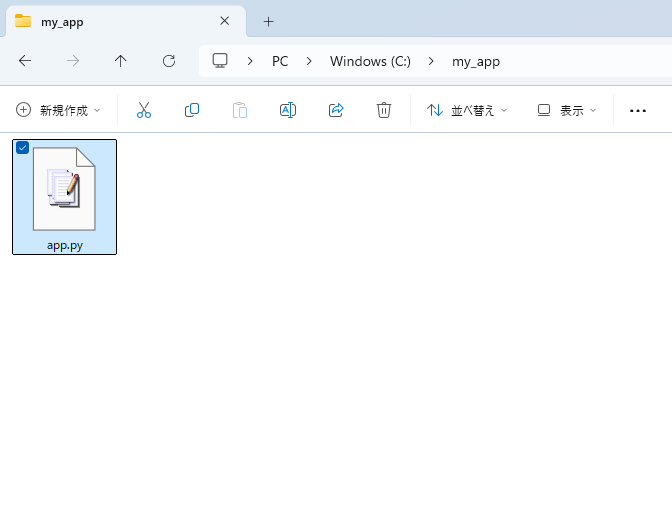The height and width of the screenshot is (507, 672).
Task: Select the my_app tab
Action: click(x=110, y=21)
